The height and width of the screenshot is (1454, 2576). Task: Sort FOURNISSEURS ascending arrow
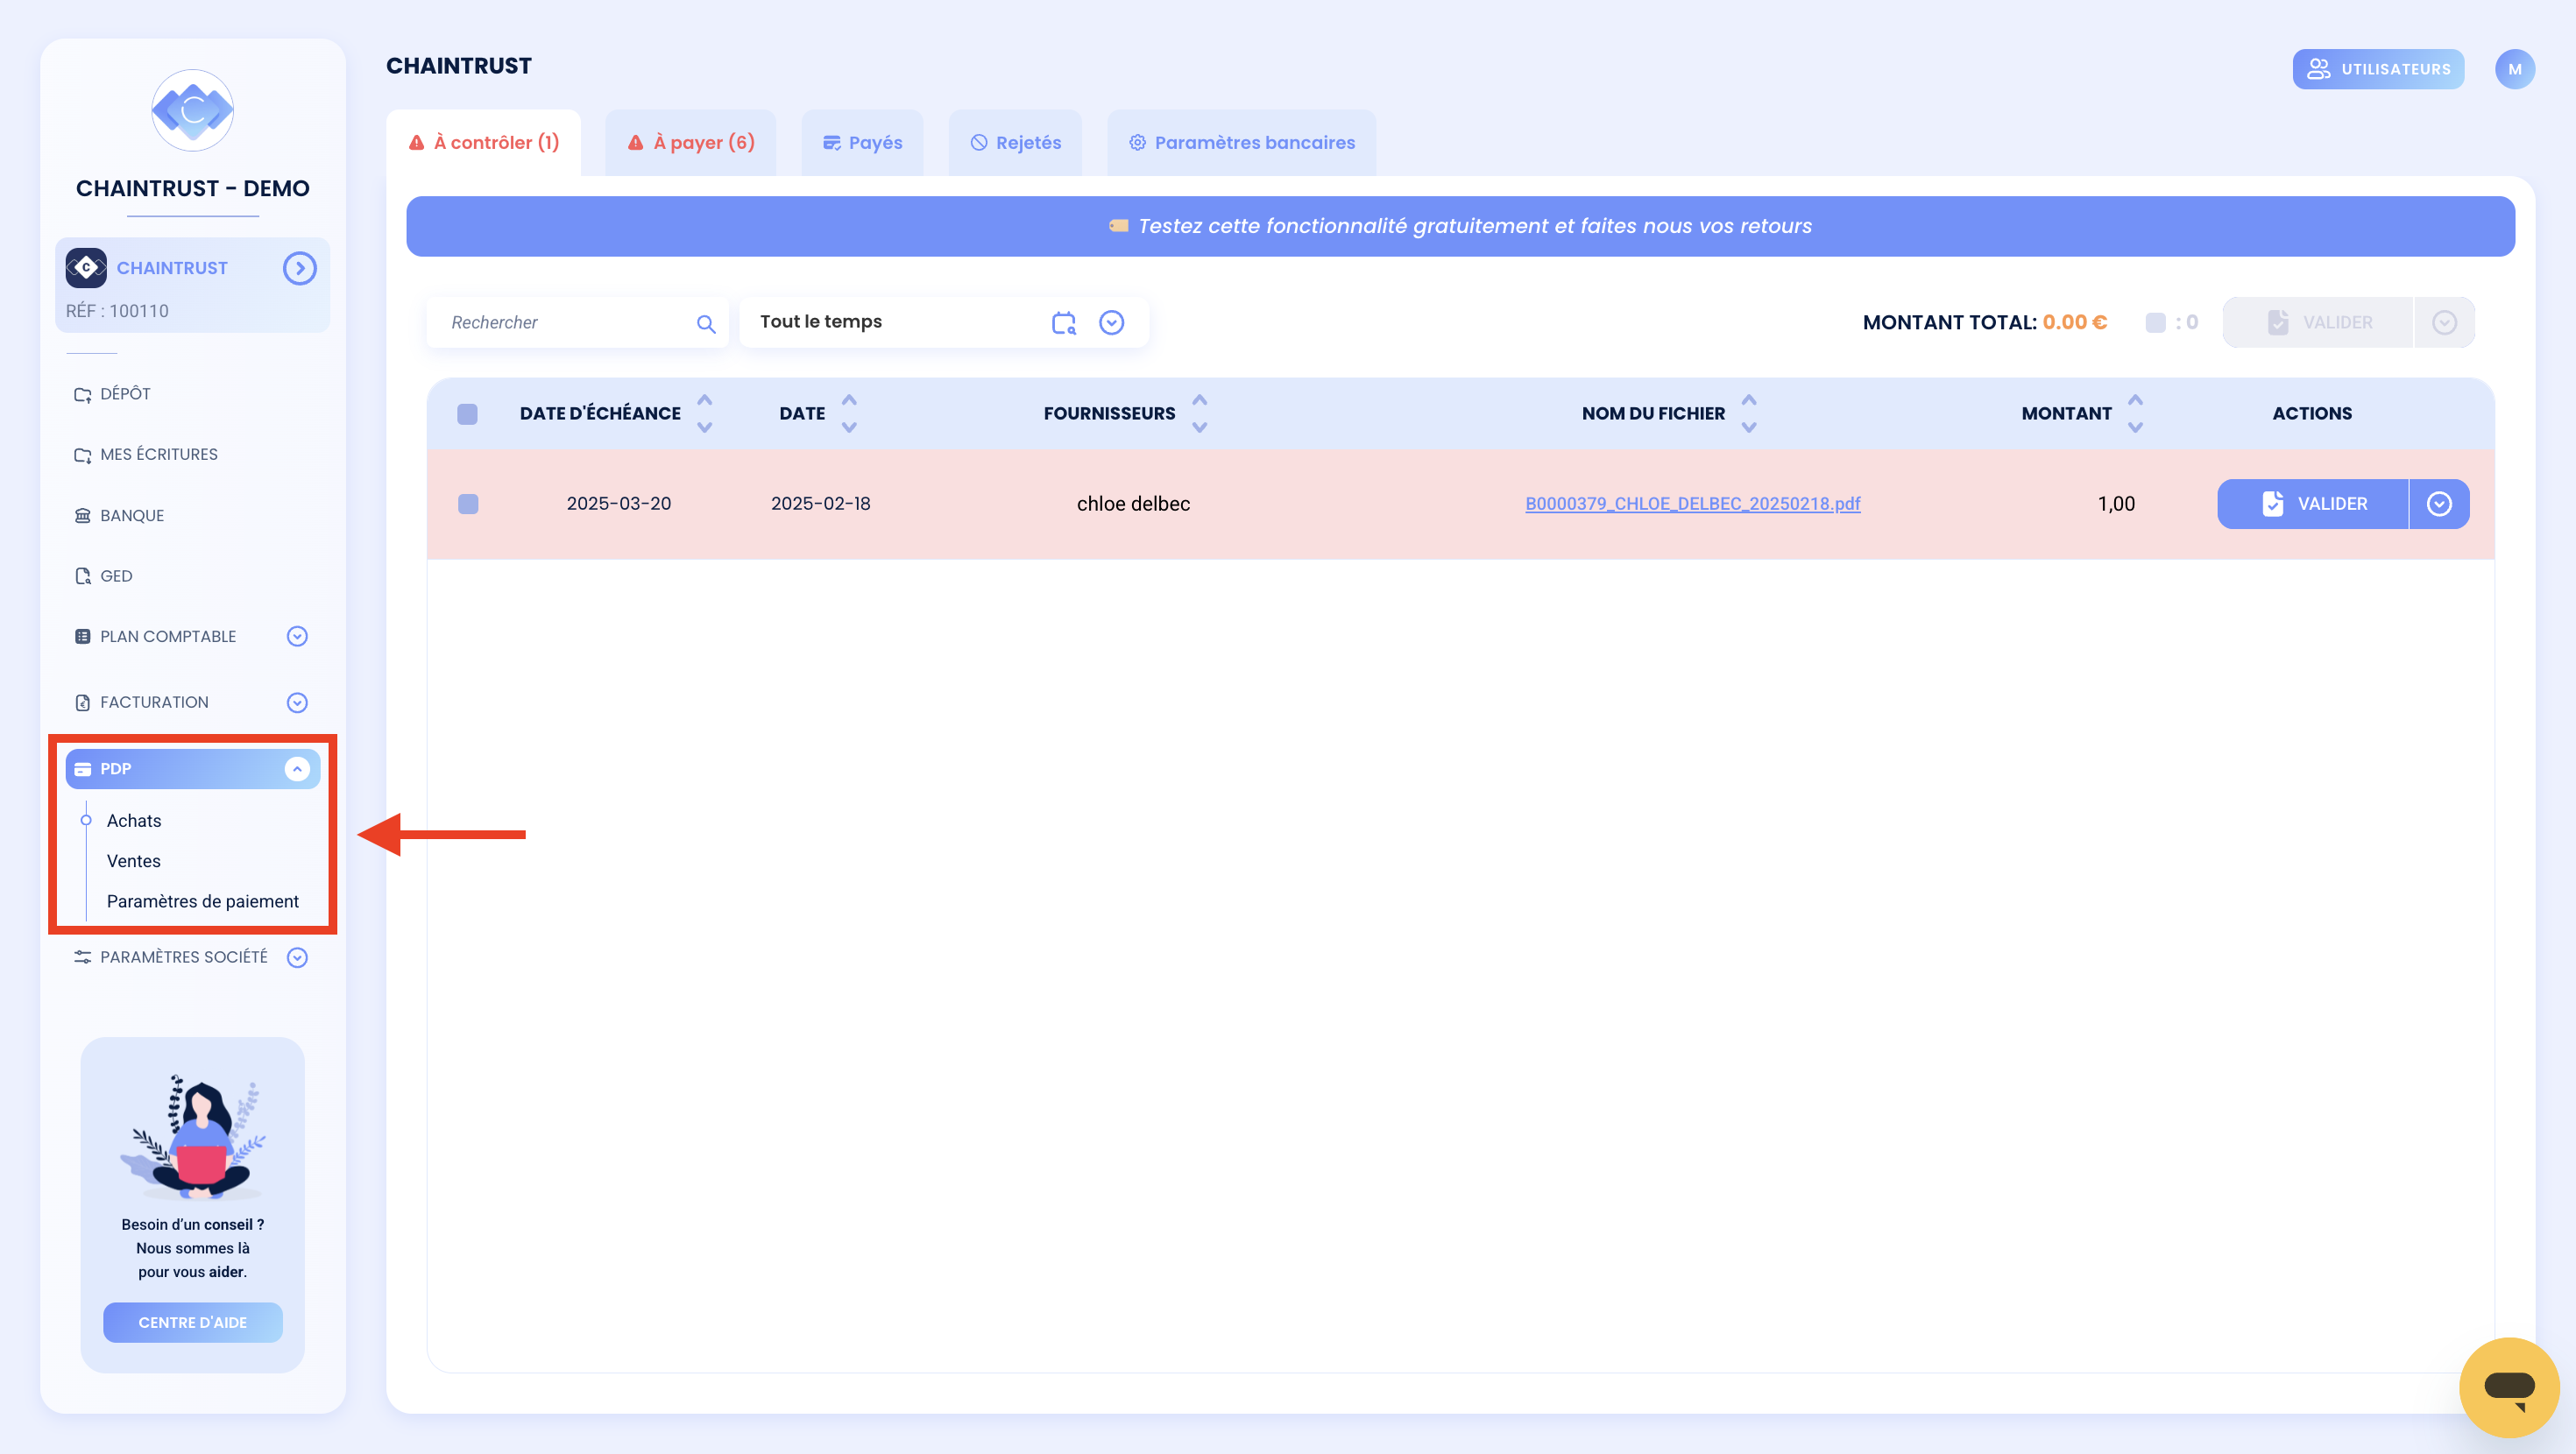(1199, 400)
